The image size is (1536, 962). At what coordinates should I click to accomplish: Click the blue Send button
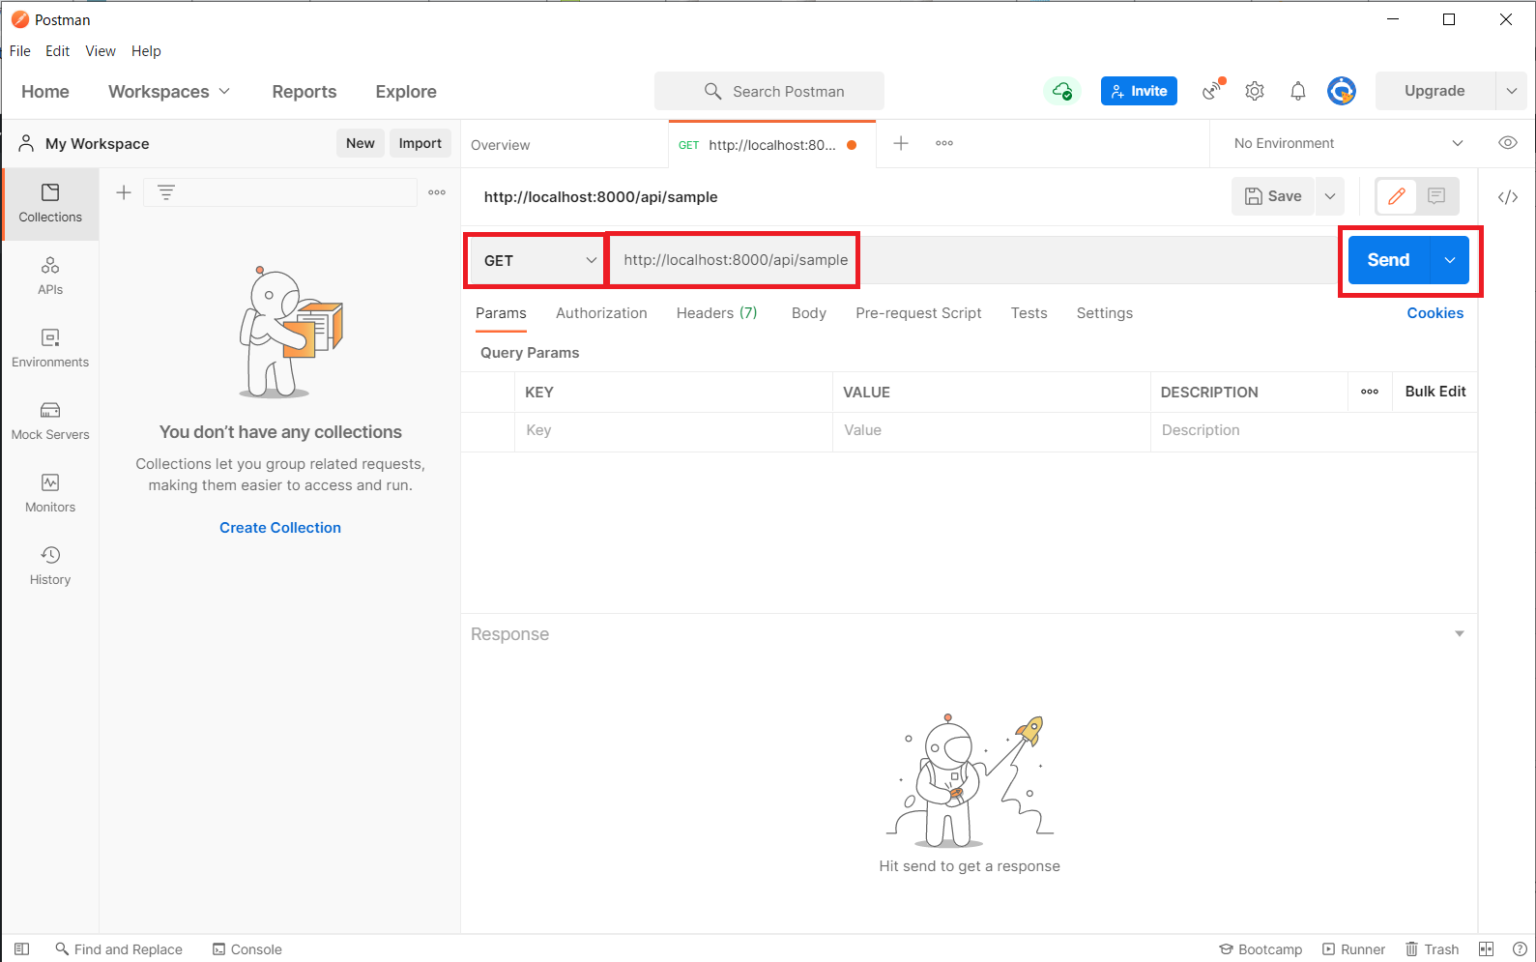(1388, 260)
